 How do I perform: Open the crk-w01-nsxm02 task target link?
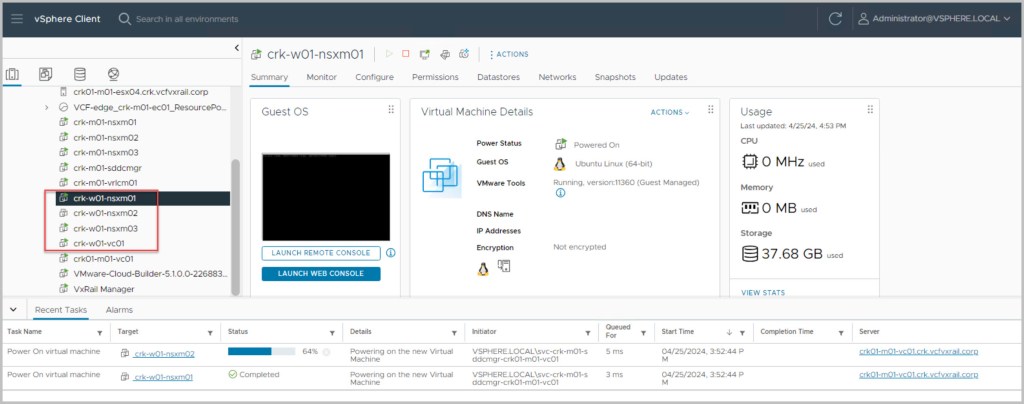click(163, 353)
